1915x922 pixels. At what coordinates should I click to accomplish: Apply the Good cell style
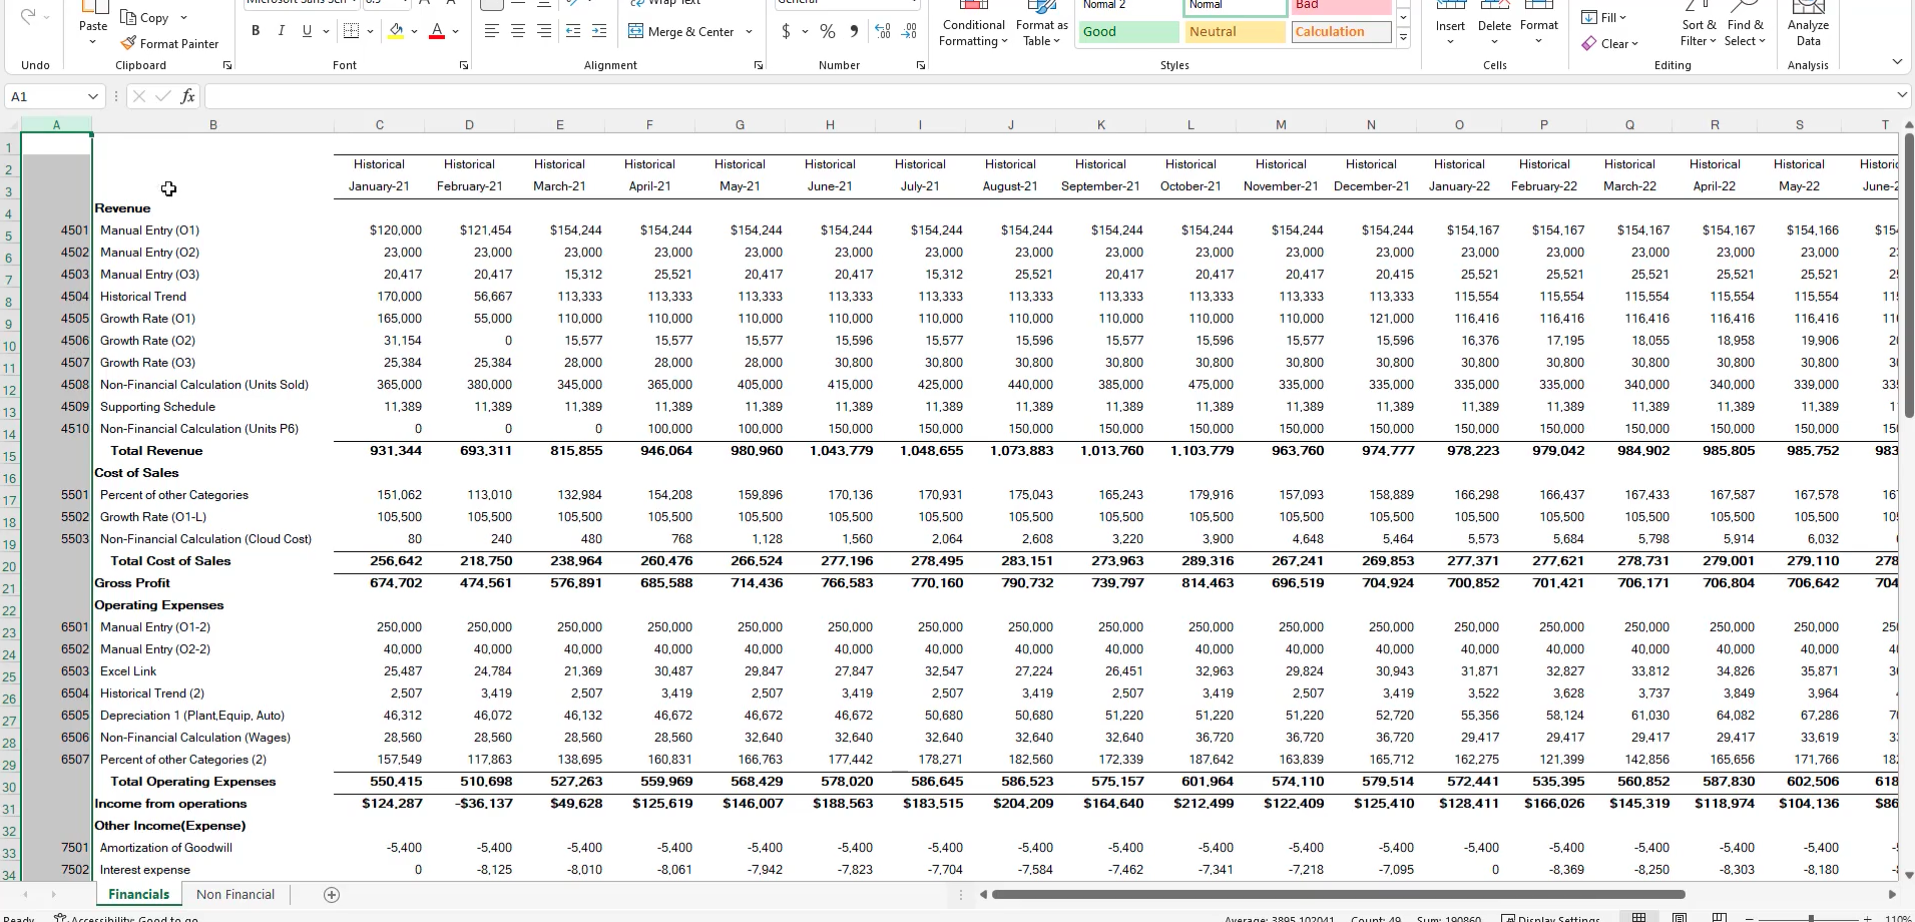pos(1128,32)
